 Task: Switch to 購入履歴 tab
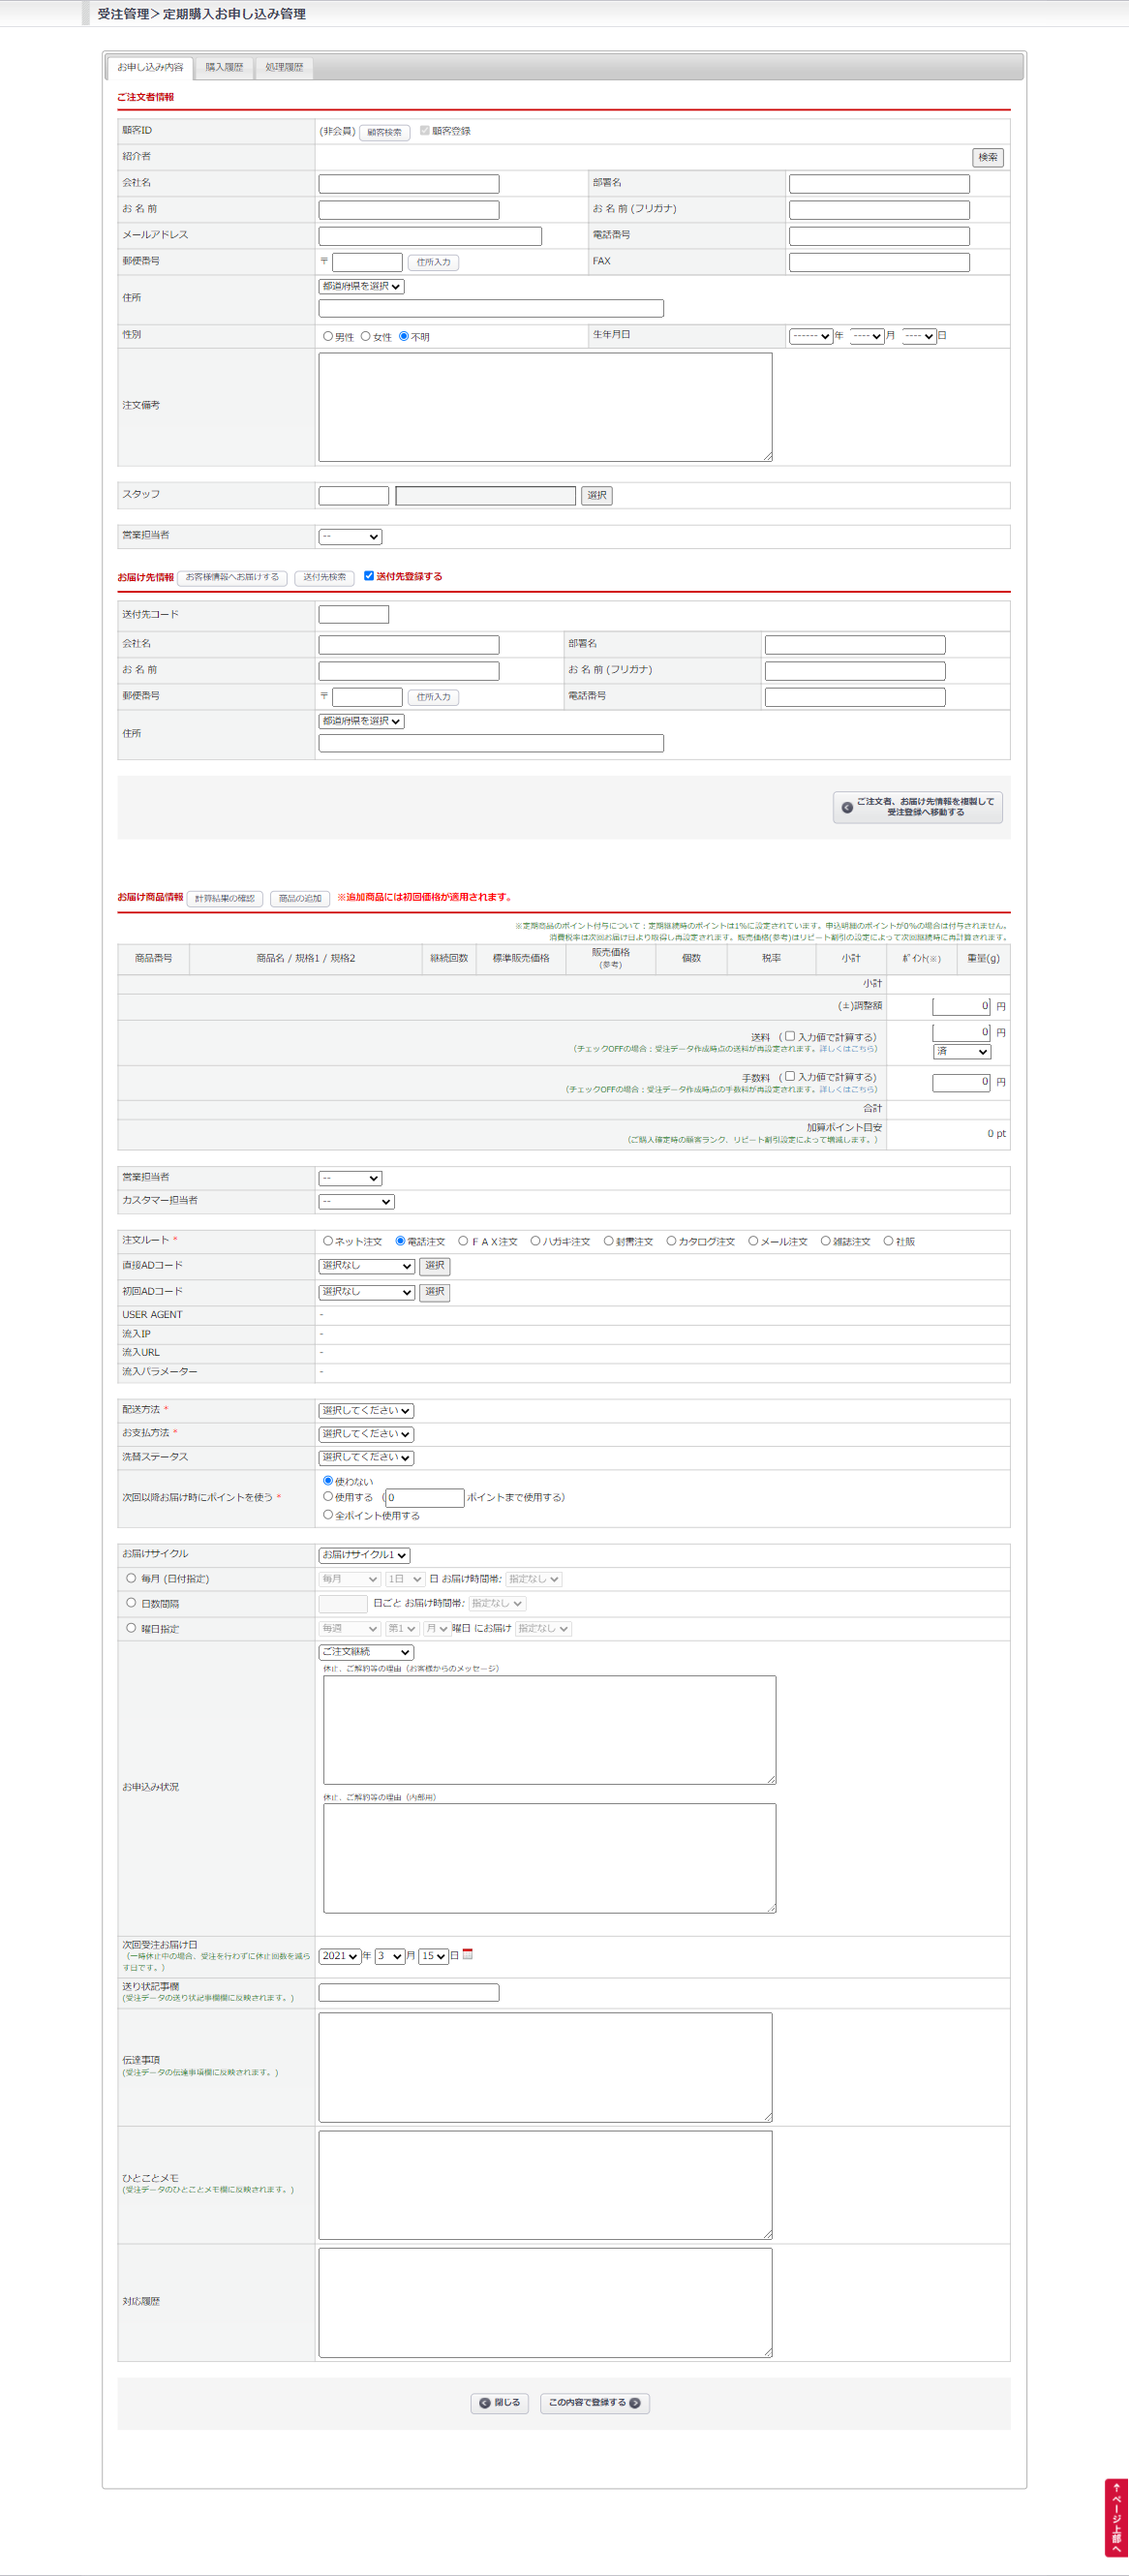(x=224, y=67)
